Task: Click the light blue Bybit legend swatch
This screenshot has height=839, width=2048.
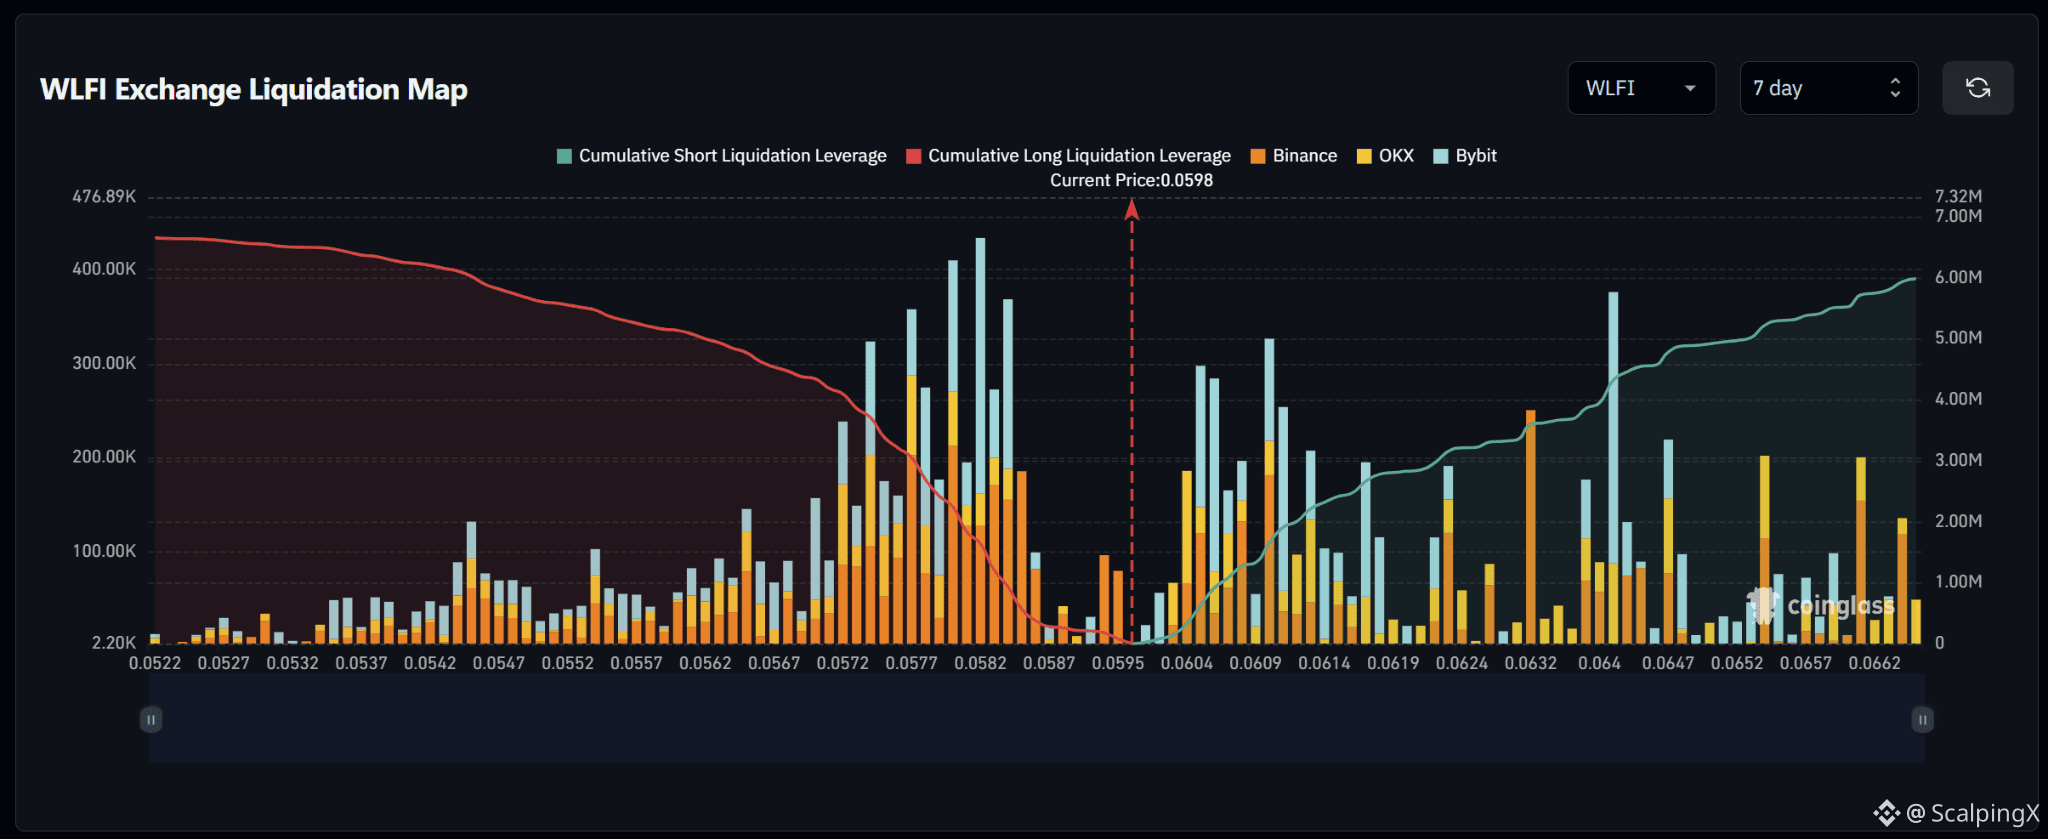Action: [x=1441, y=156]
